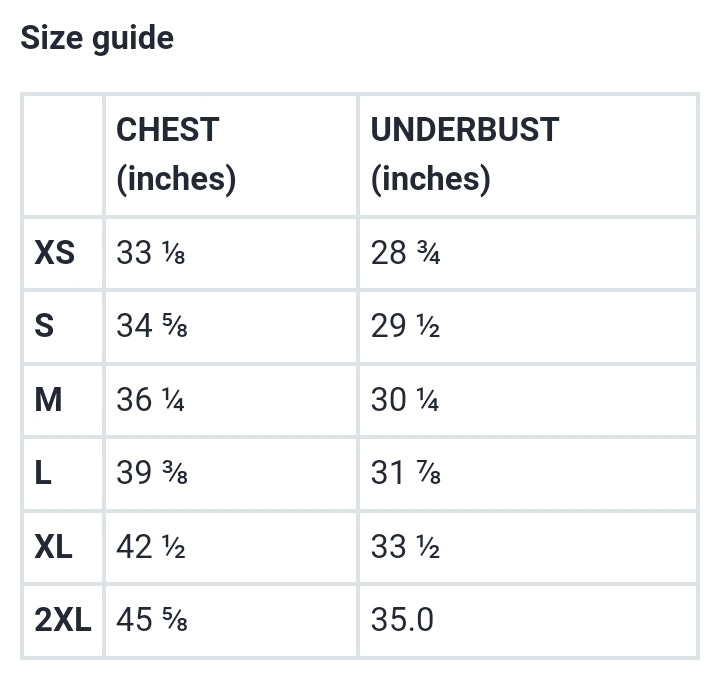The height and width of the screenshot is (679, 719).
Task: Select 2XL underbust value 35.0
Action: coord(402,619)
